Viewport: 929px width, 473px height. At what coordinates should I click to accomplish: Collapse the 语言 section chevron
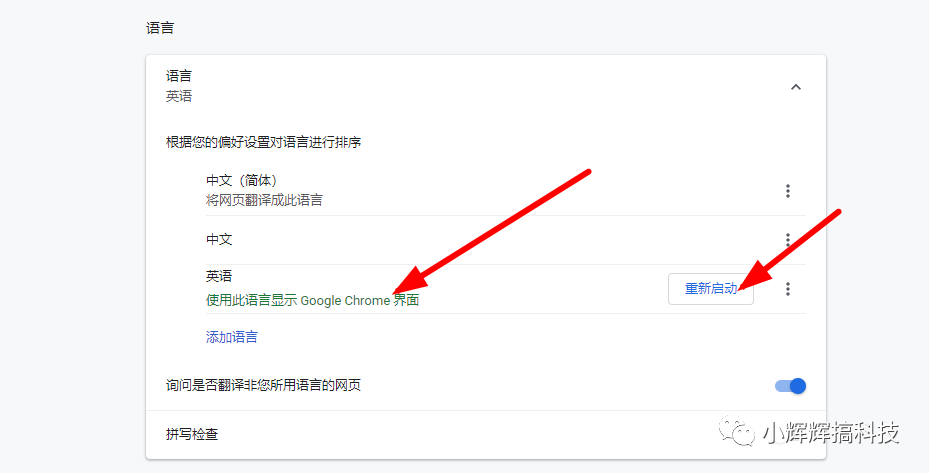coord(795,87)
